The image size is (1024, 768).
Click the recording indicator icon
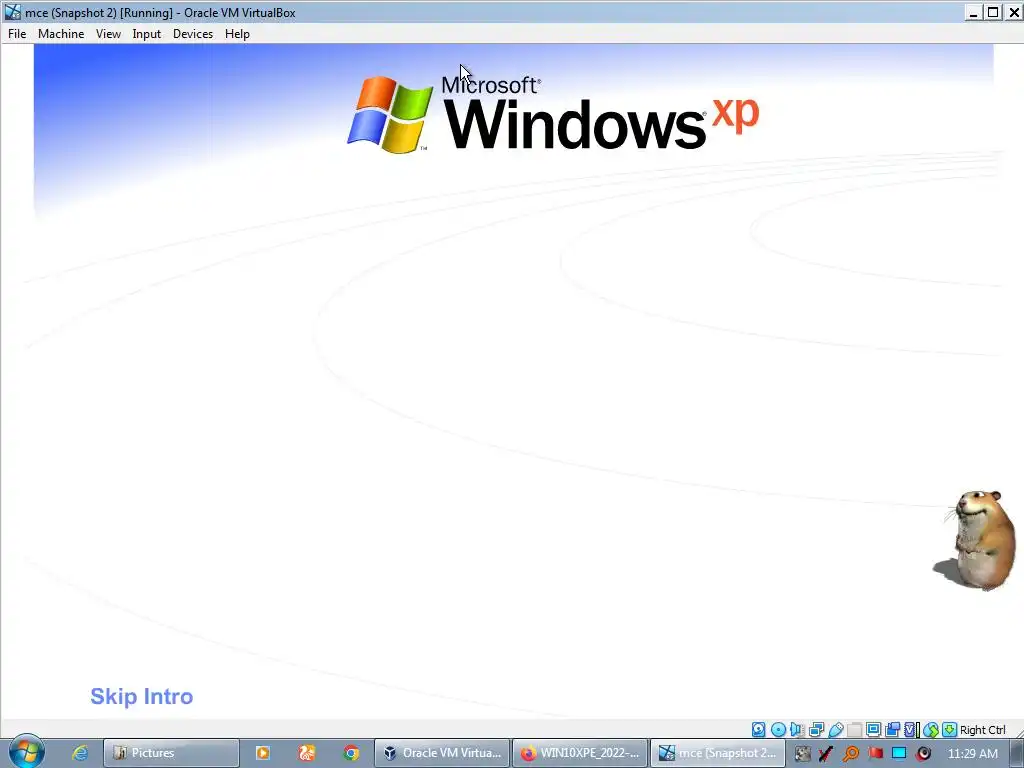[892, 729]
